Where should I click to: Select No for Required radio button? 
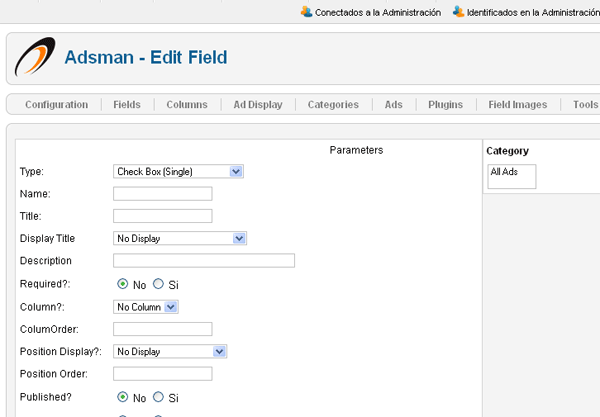click(x=122, y=284)
